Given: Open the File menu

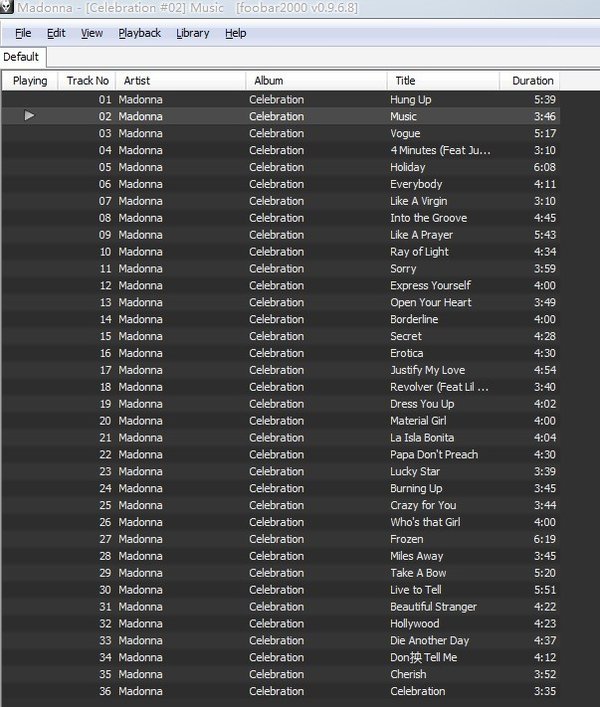Looking at the screenshot, I should 23,33.
